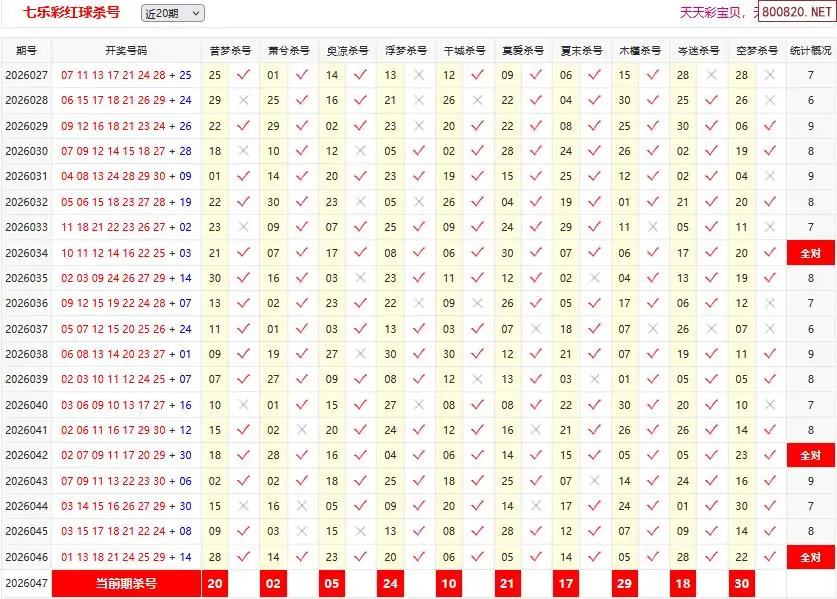Click gray cross in 空梦 column, row 2026027
This screenshot has height=599, width=837.
[x=770, y=75]
